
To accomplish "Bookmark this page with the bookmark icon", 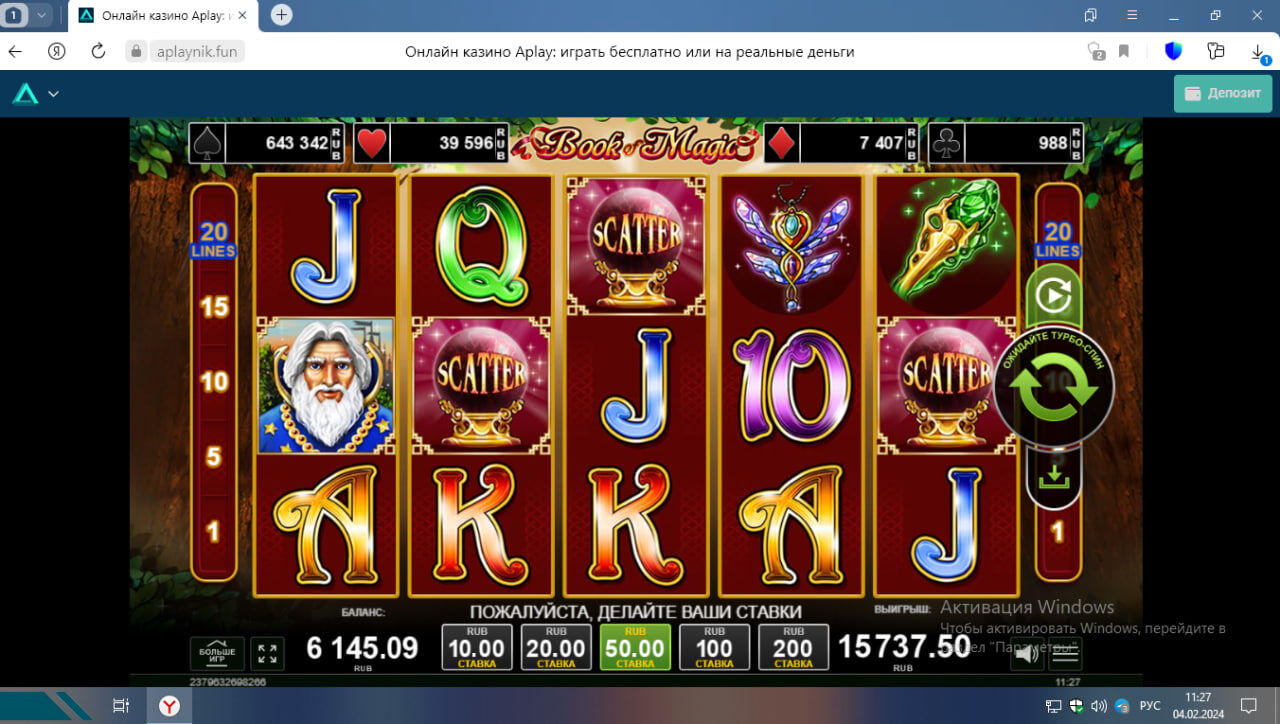I will click(1124, 51).
